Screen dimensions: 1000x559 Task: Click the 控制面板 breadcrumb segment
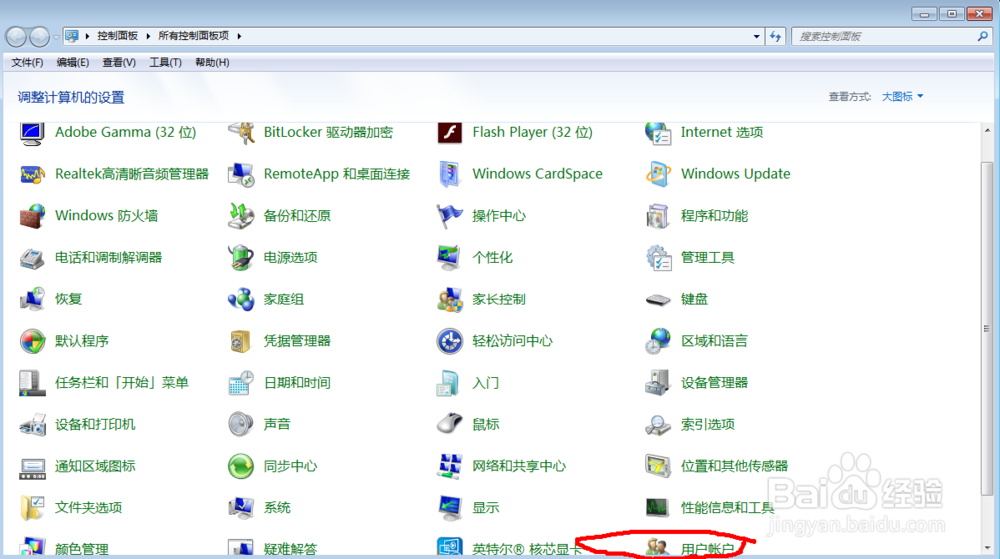[117, 36]
